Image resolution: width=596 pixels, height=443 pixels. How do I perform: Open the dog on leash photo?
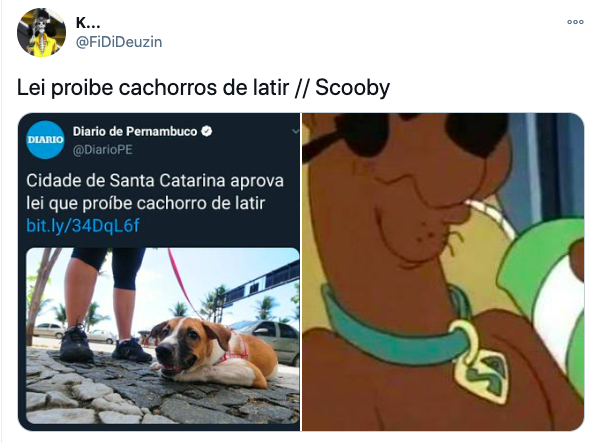(x=163, y=336)
